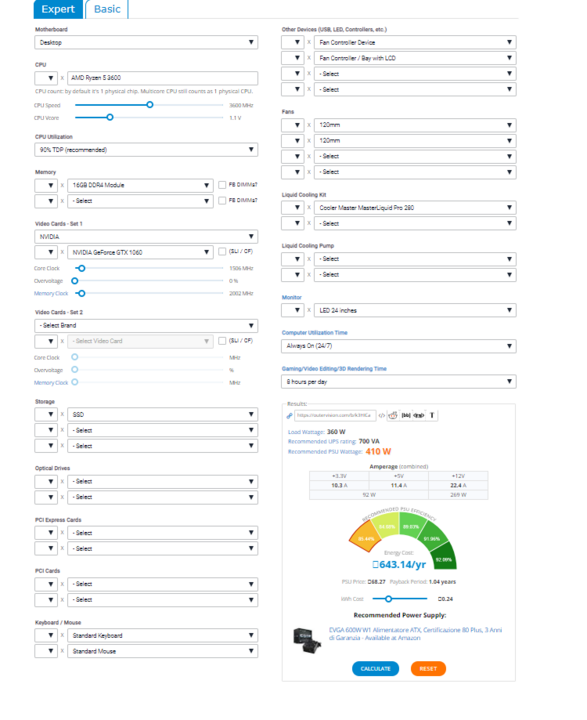Open the Standard Mouse dropdown

163,652
